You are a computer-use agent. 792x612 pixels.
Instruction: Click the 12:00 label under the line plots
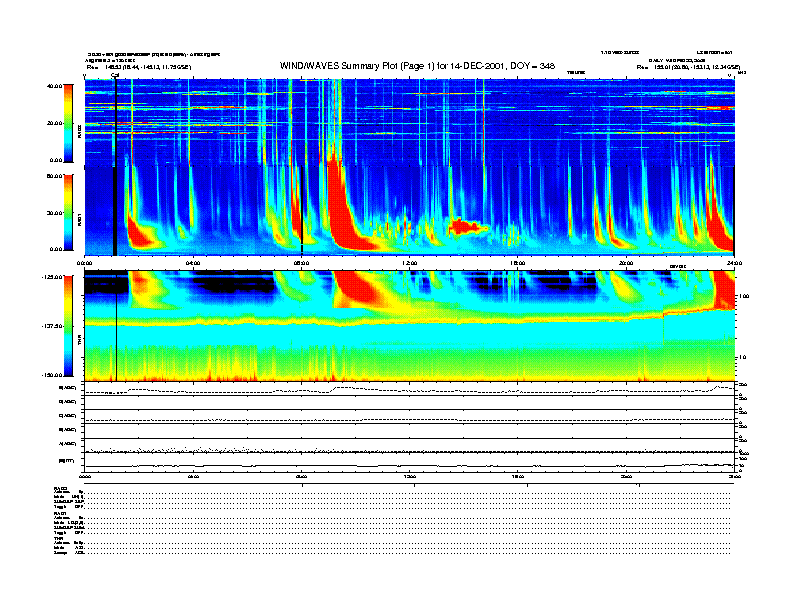pos(409,476)
